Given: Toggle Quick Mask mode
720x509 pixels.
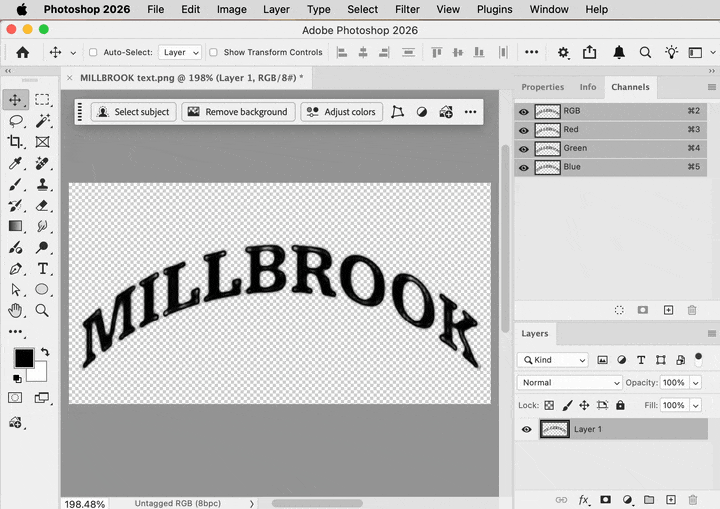Looking at the screenshot, I should [x=15, y=397].
